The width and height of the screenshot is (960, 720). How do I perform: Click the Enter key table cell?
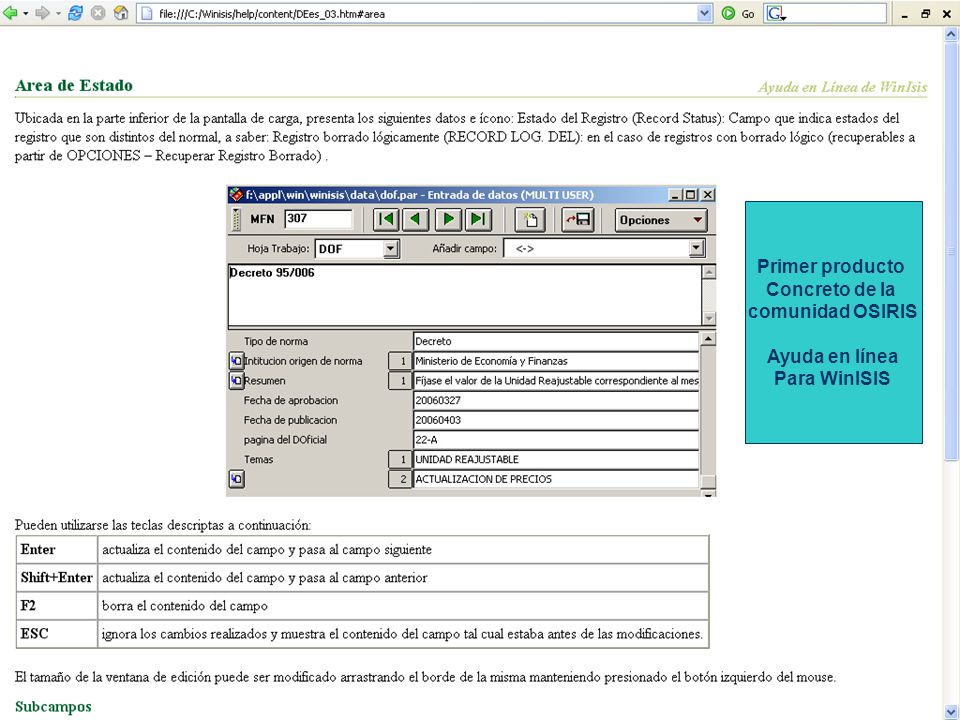point(56,549)
